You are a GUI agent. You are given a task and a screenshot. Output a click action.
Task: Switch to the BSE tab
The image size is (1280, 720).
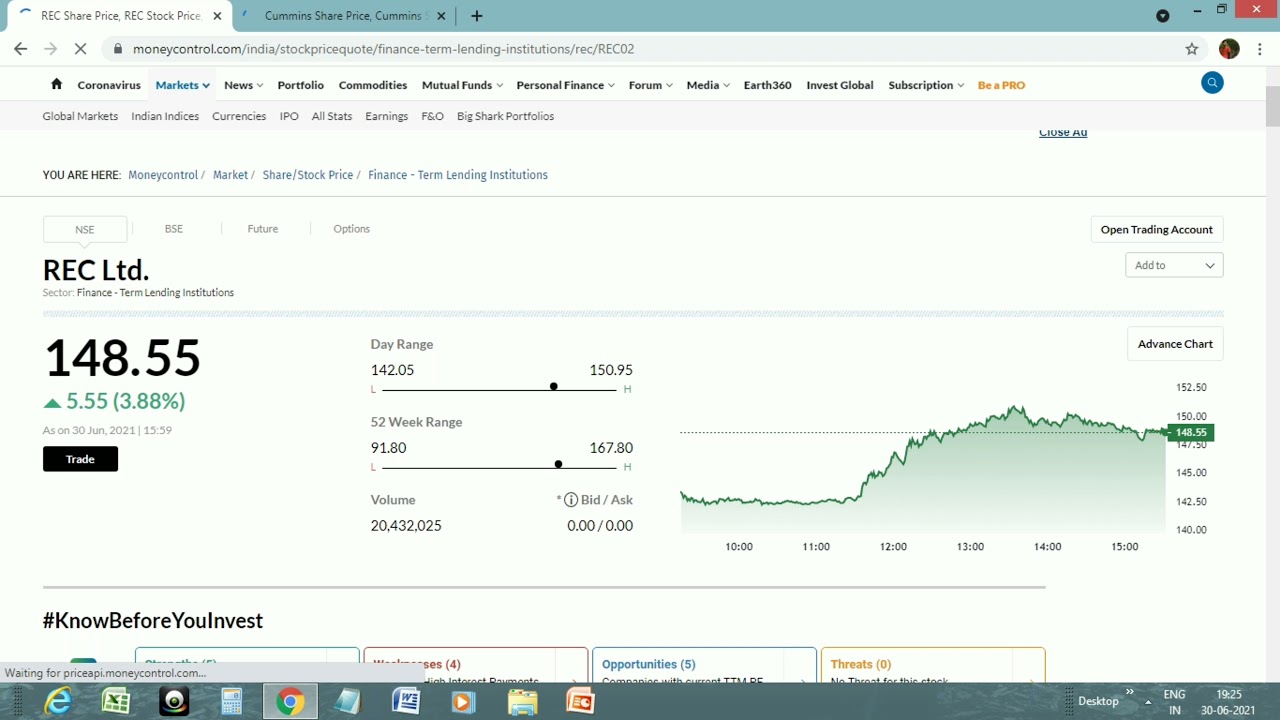(x=174, y=229)
